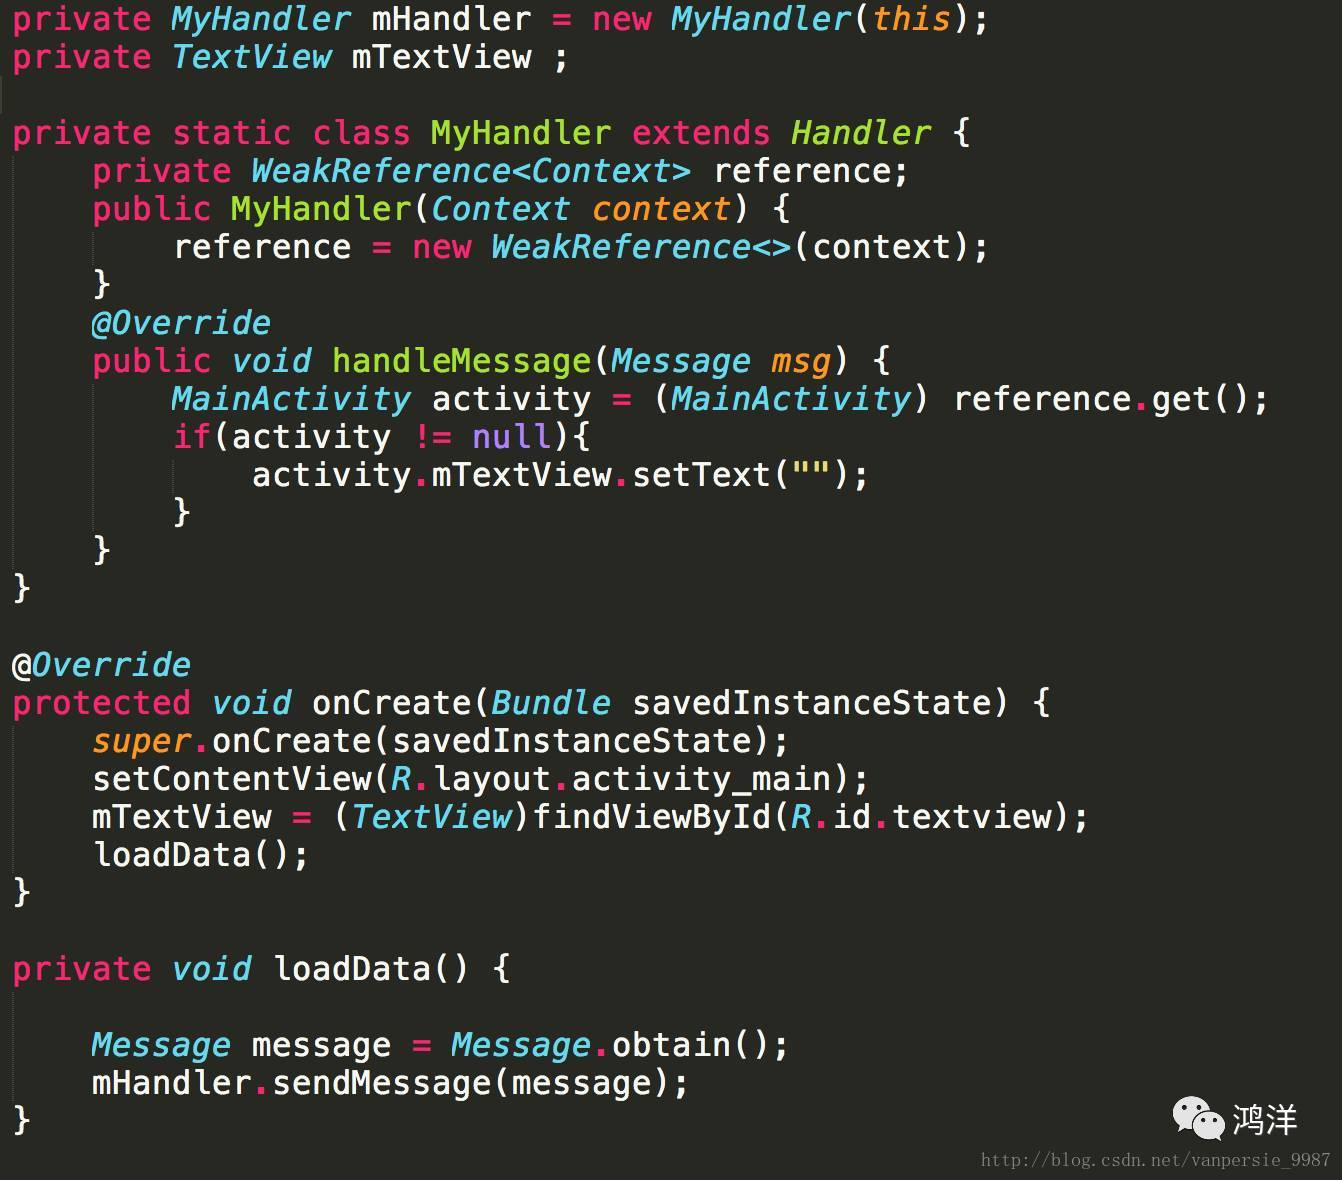The width and height of the screenshot is (1342, 1180).
Task: Click the white "message" variable being declared
Action: 321,1045
